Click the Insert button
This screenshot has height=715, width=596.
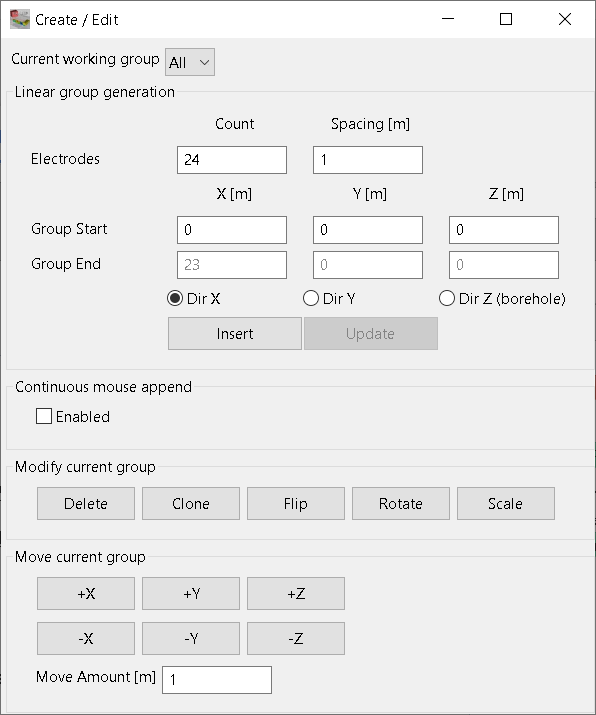pyautogui.click(x=235, y=334)
